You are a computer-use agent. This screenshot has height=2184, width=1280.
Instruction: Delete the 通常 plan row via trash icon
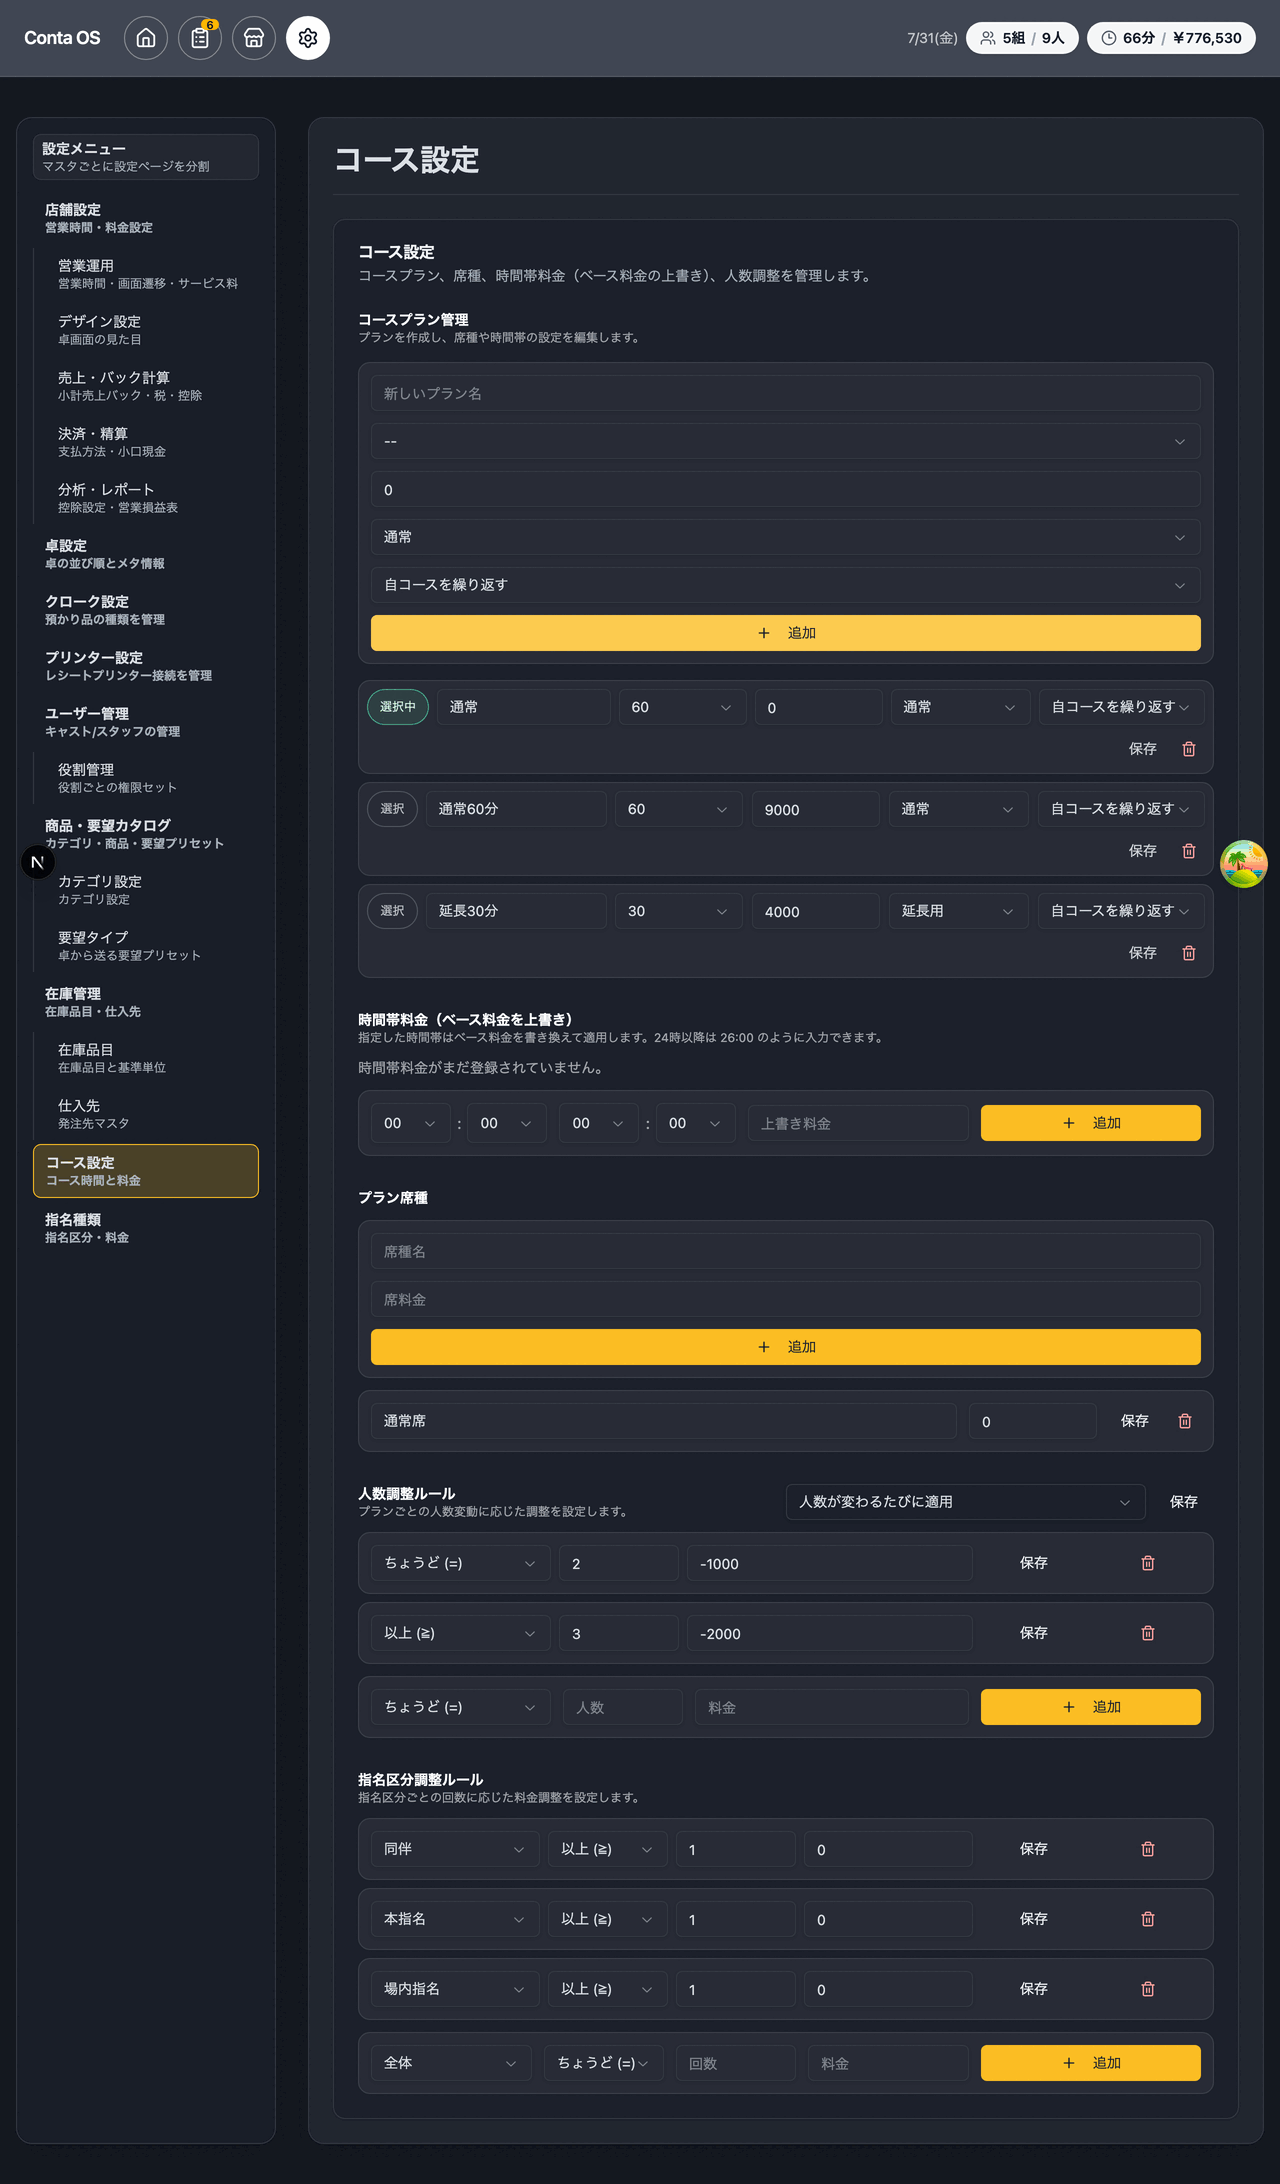1189,749
